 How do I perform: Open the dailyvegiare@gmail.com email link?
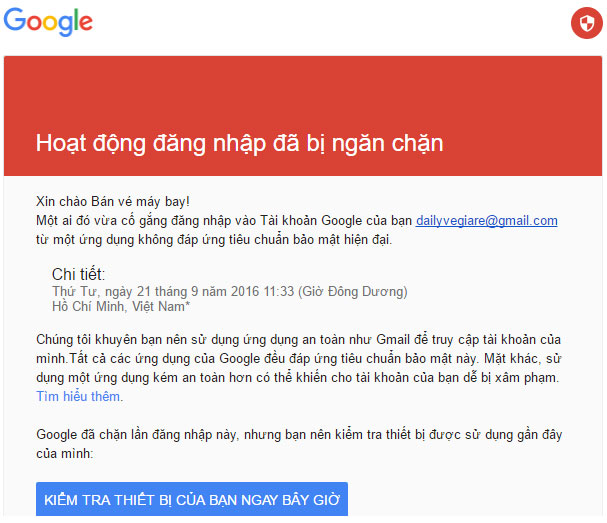tap(487, 221)
